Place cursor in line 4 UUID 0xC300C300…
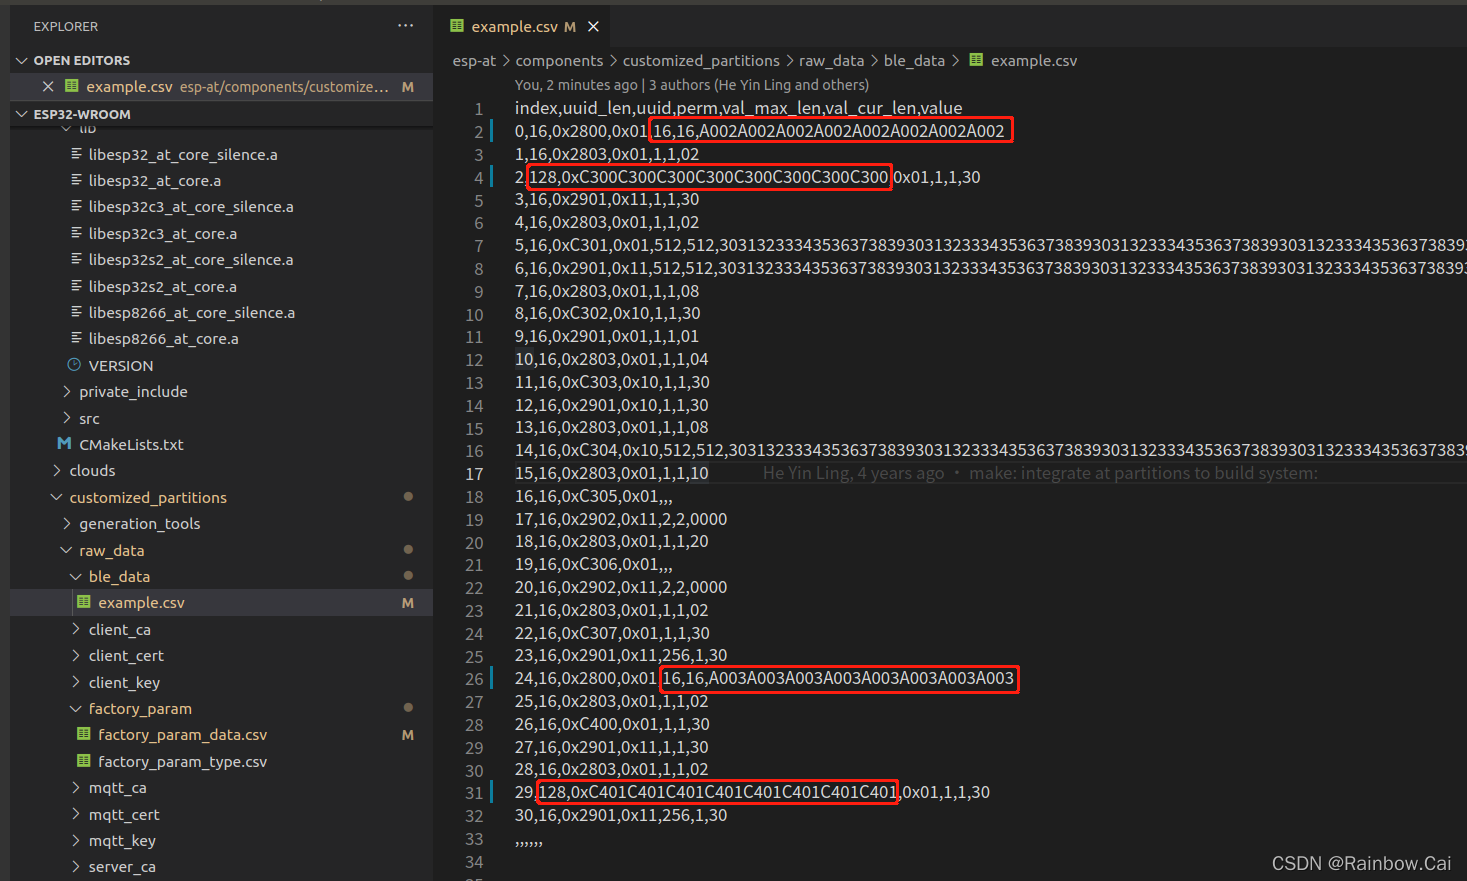This screenshot has height=881, width=1467. pyautogui.click(x=724, y=177)
